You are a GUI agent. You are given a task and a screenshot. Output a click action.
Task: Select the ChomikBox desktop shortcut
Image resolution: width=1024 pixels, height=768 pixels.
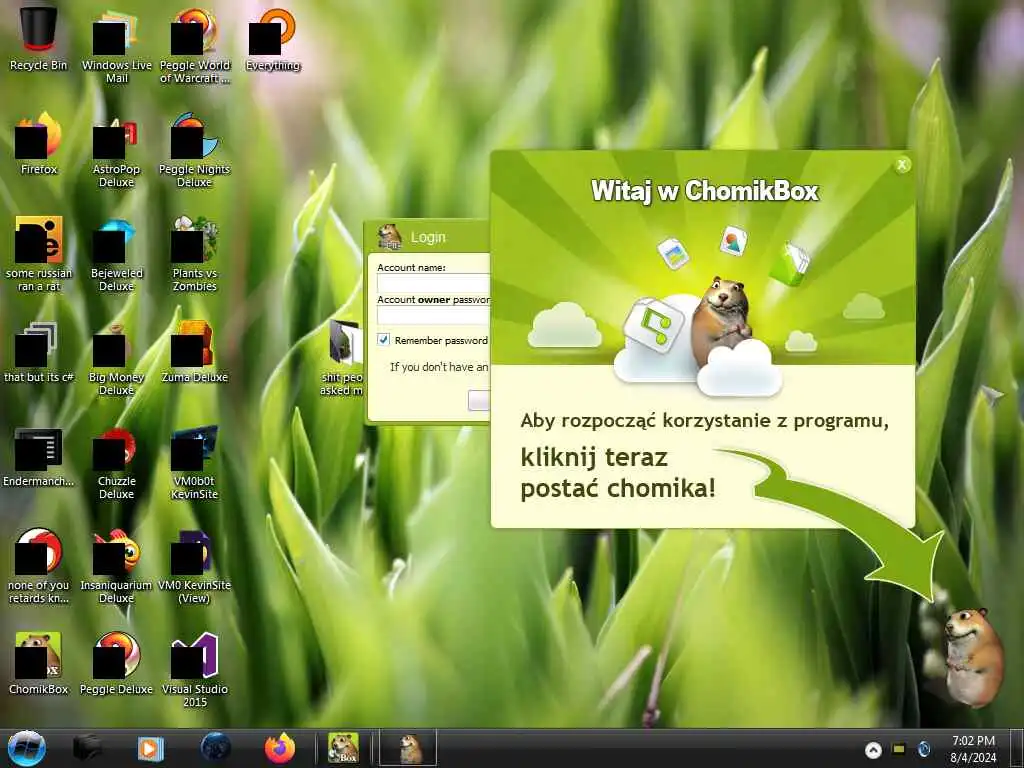point(39,664)
